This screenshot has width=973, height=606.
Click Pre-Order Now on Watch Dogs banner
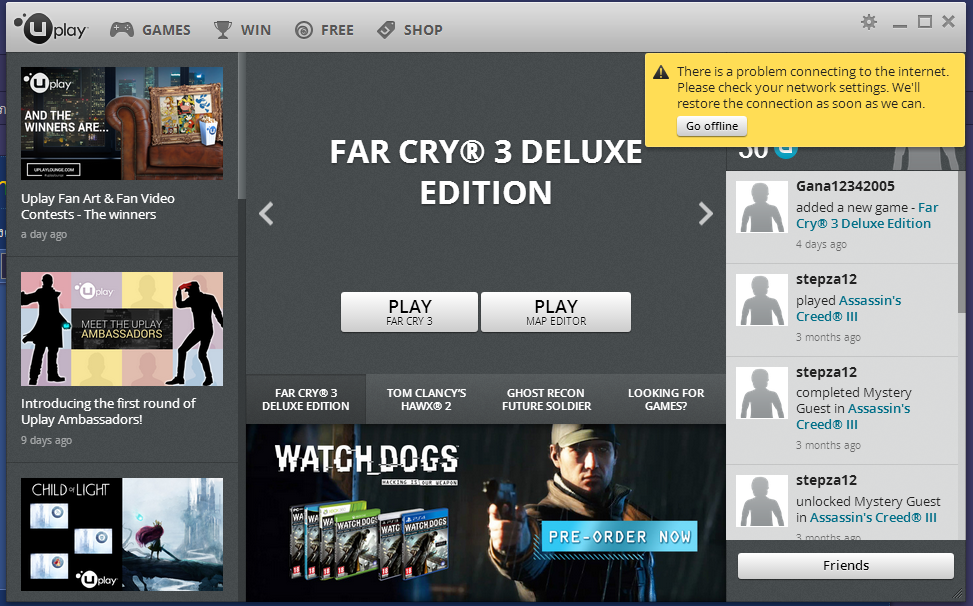tap(619, 537)
